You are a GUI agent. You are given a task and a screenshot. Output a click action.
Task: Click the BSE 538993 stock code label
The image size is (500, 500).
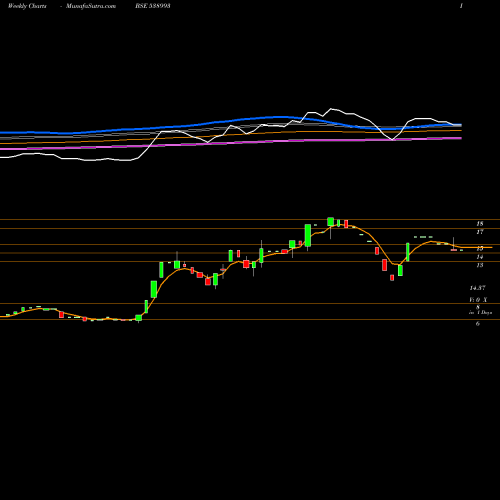[x=153, y=6]
